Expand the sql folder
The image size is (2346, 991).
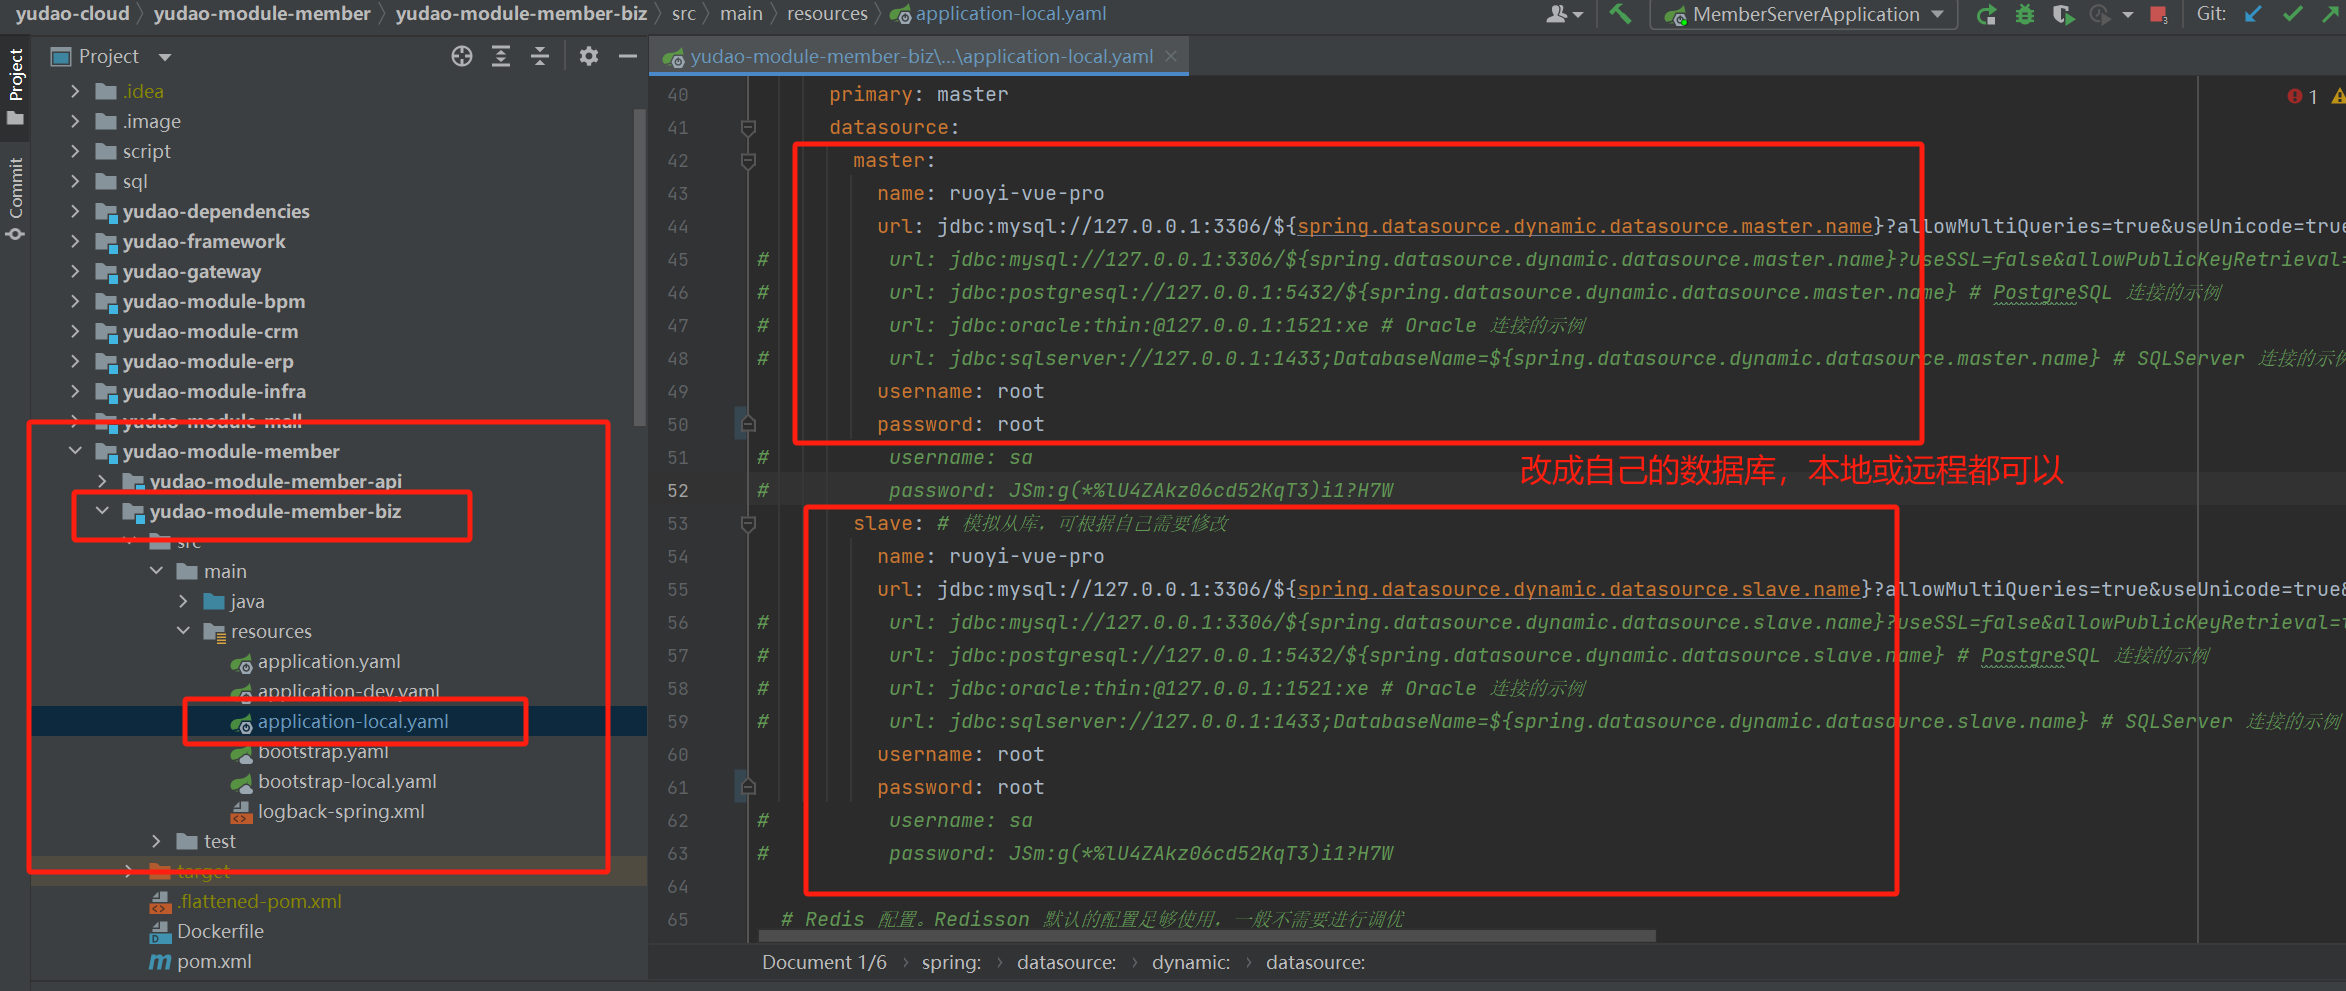pyautogui.click(x=75, y=181)
